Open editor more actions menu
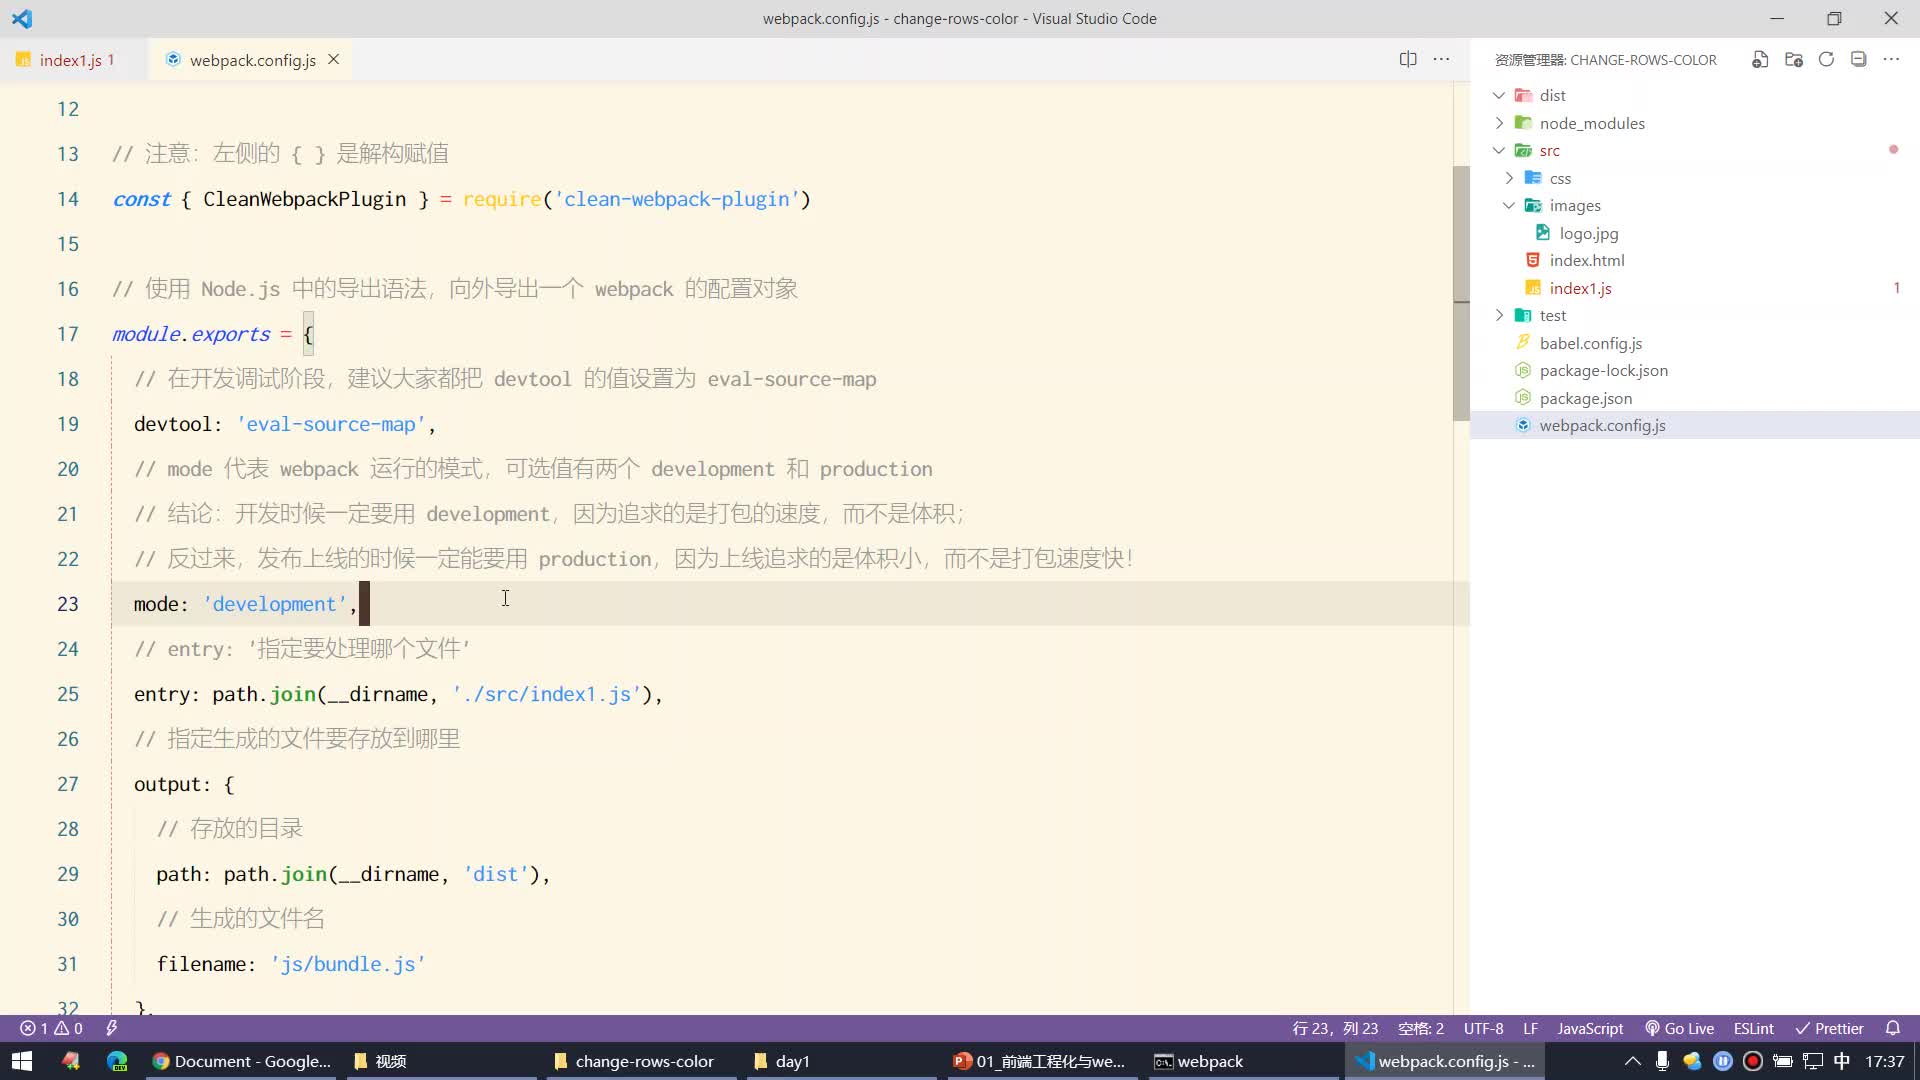This screenshot has height=1080, width=1920. [1441, 59]
